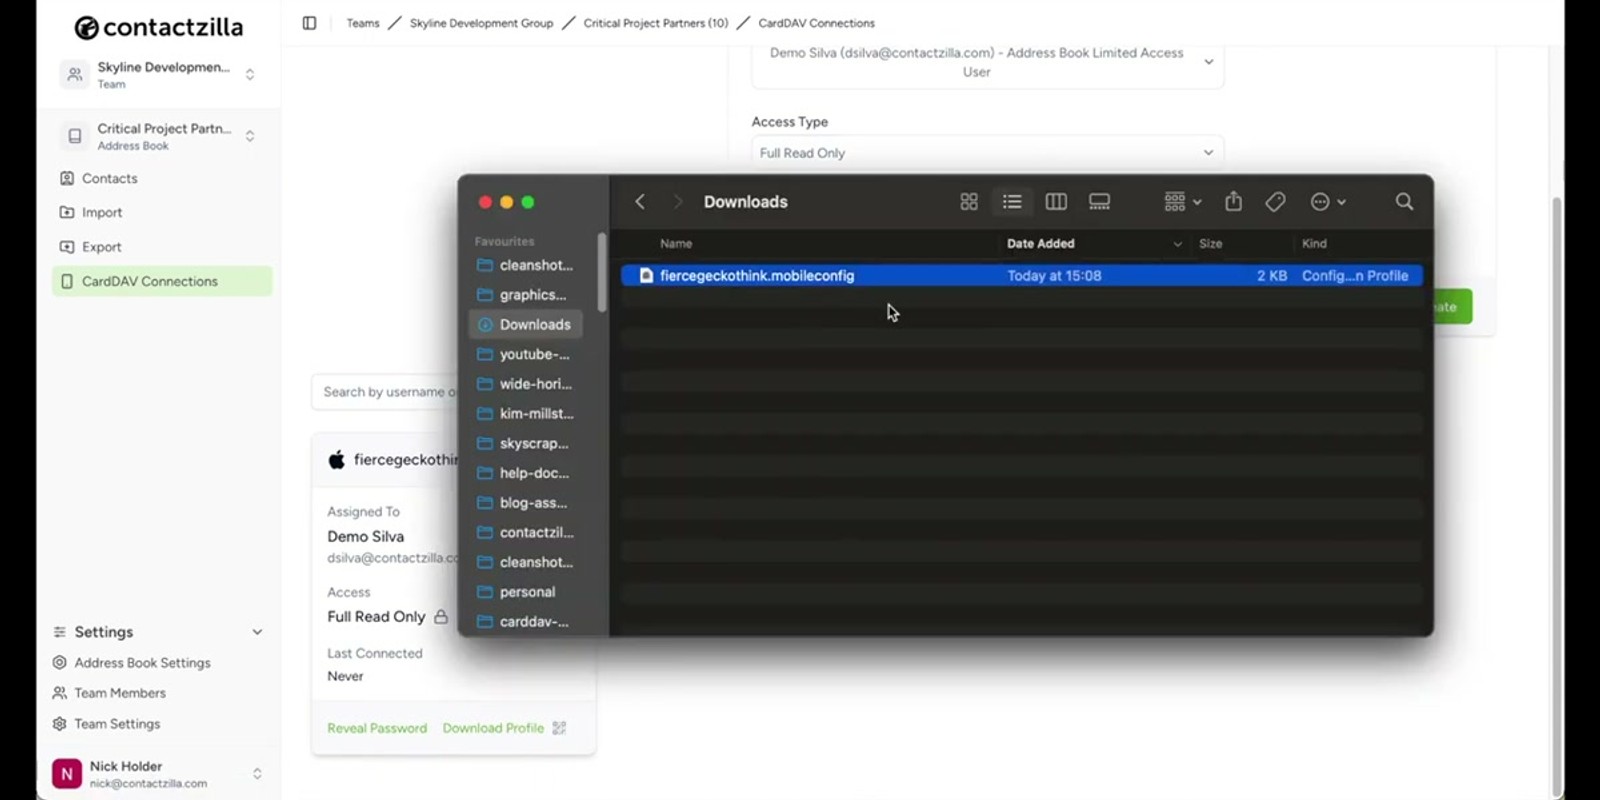Click the contactzilla logo
1600x800 pixels.
(159, 27)
